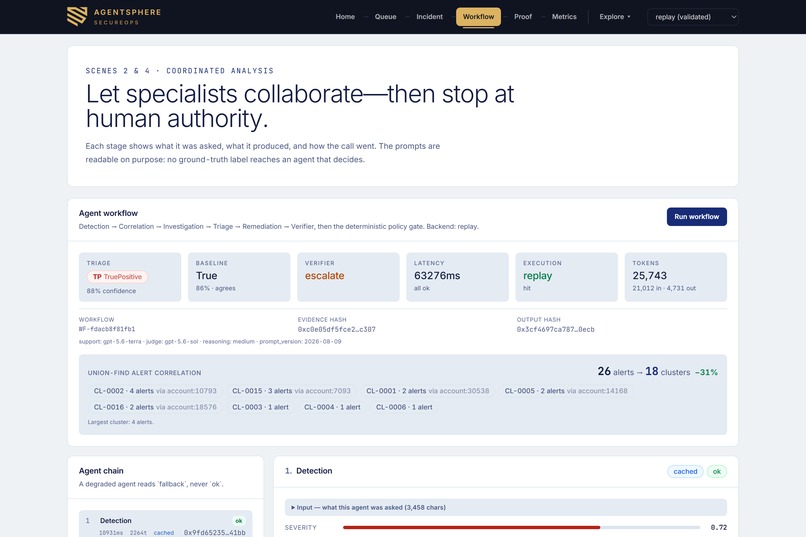
Task: Open the Incident nav item
Action: click(429, 17)
